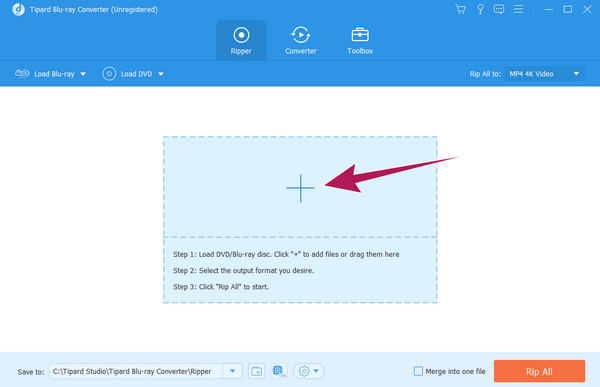Open the gear settings dropdown
Viewport: 600px width, 387px height.
coord(309,371)
